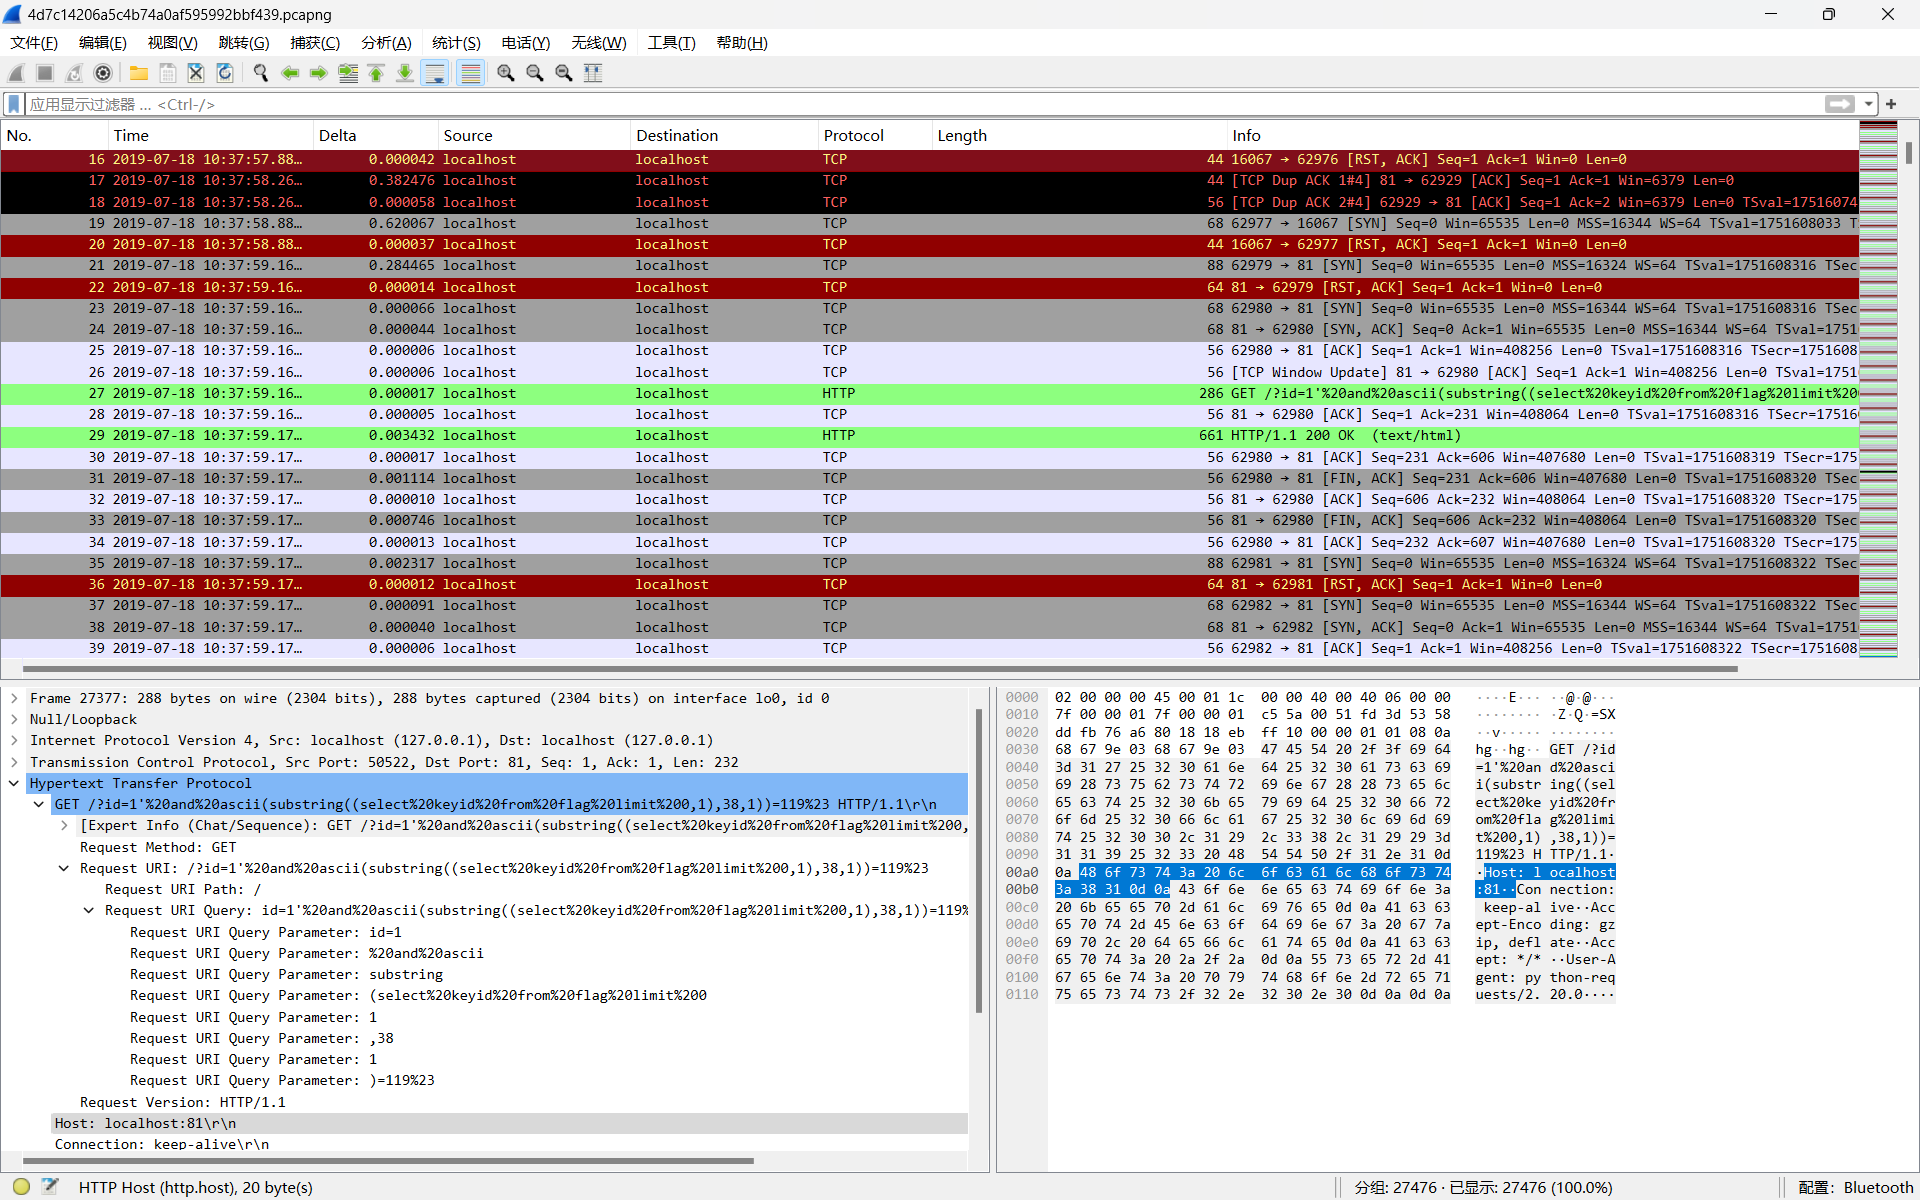Go to the first packet arrow
The image size is (1920, 1200).
[x=376, y=73]
